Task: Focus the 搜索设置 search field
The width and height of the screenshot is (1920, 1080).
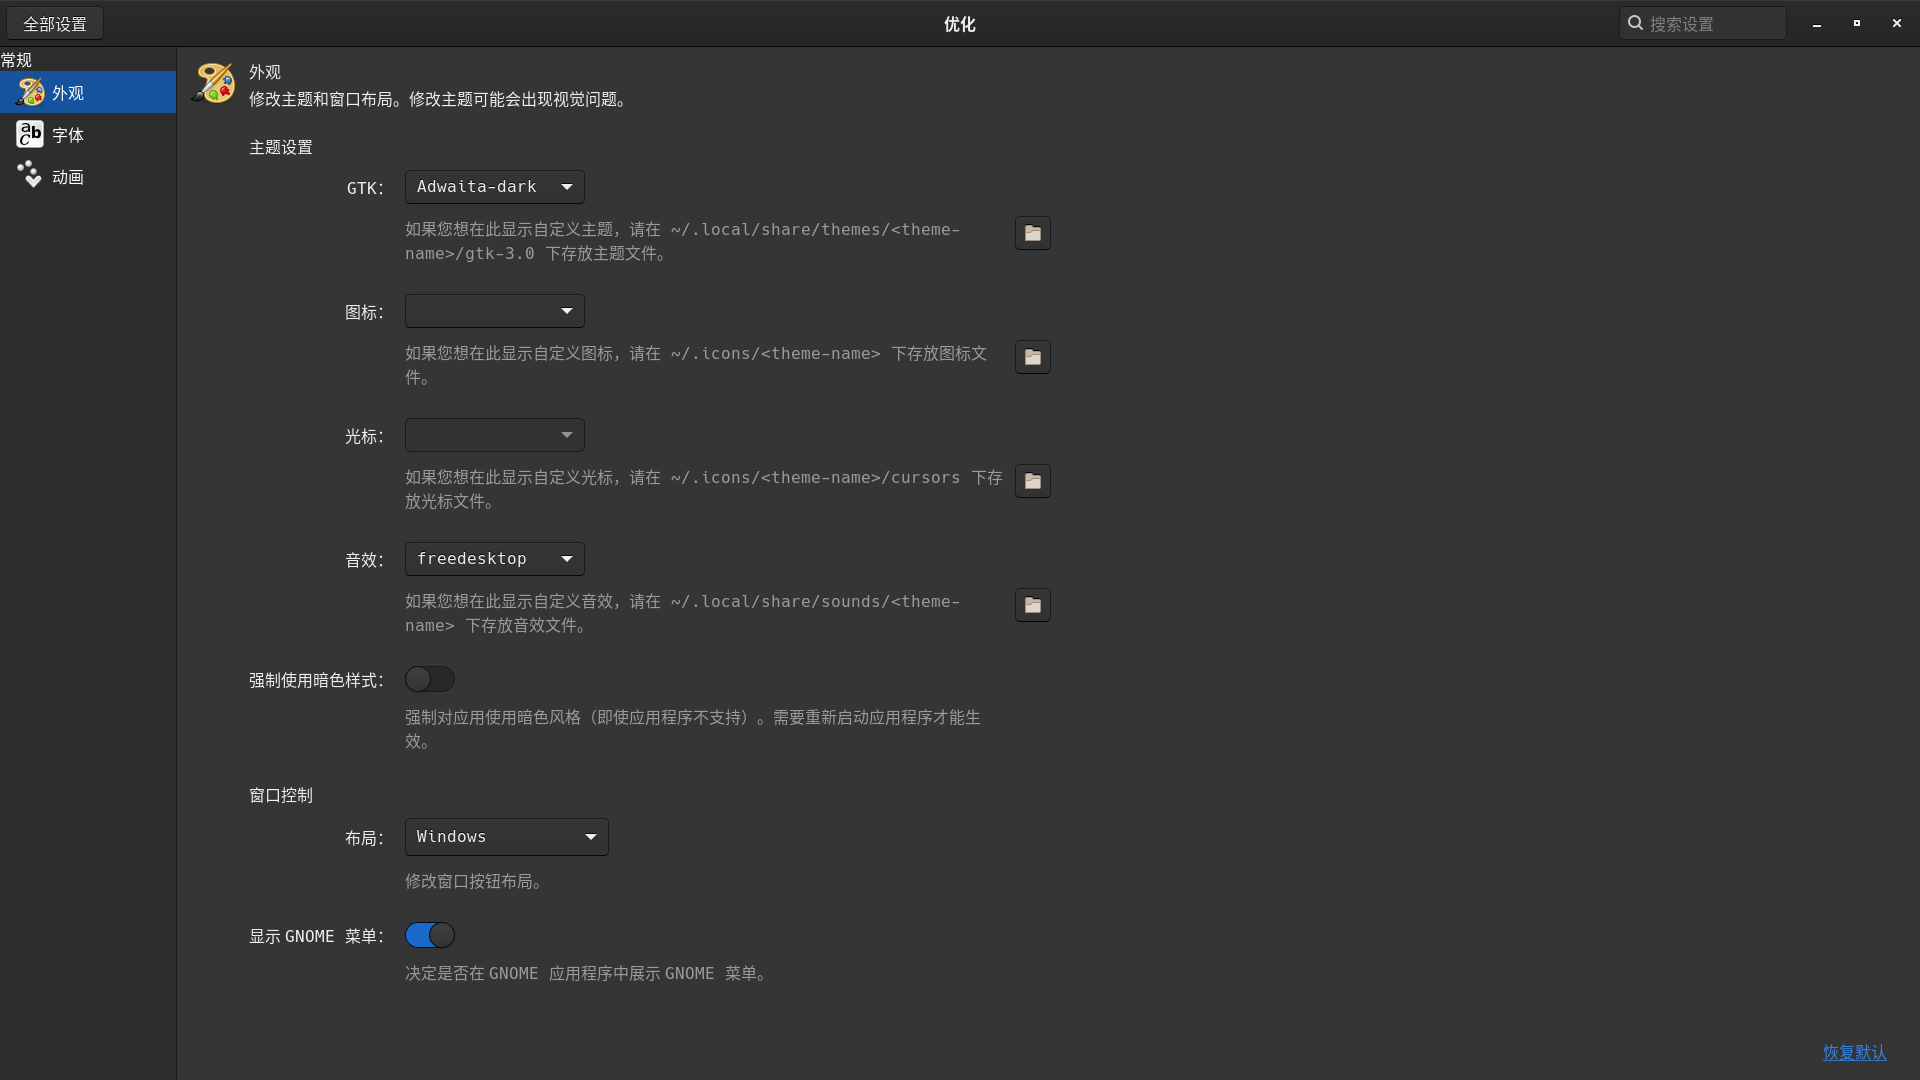Action: coord(1702,23)
